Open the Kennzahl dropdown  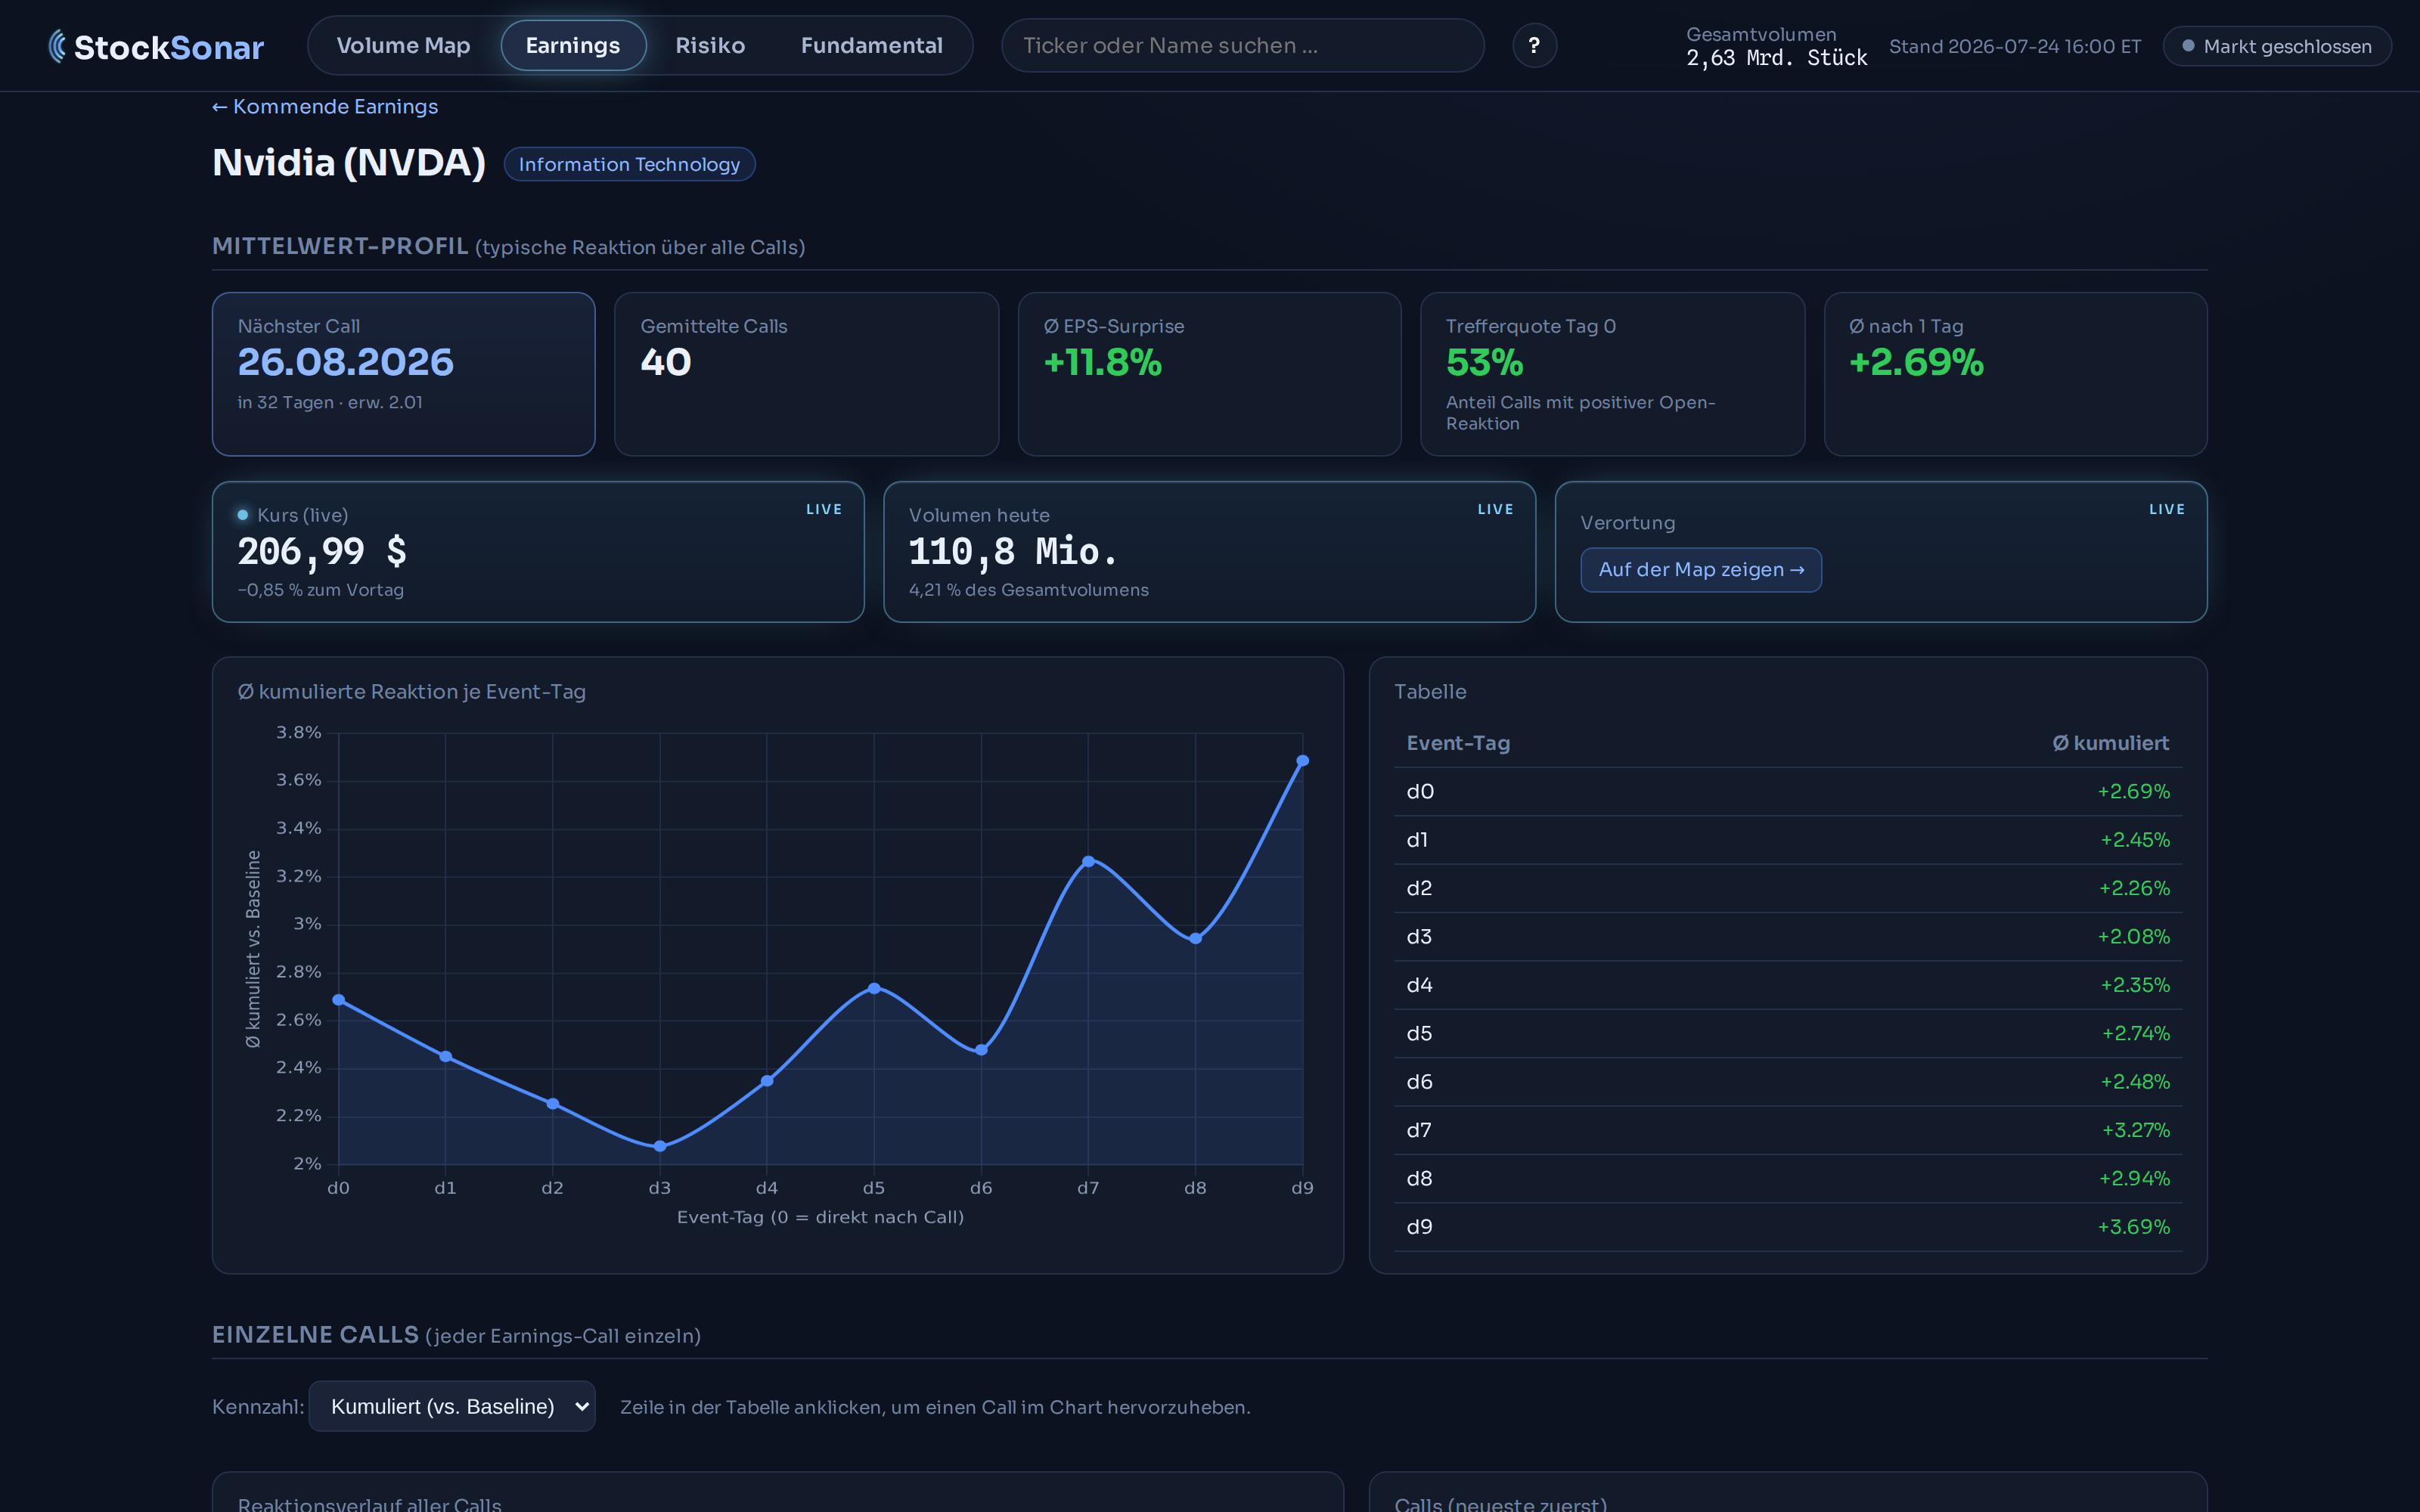452,1406
